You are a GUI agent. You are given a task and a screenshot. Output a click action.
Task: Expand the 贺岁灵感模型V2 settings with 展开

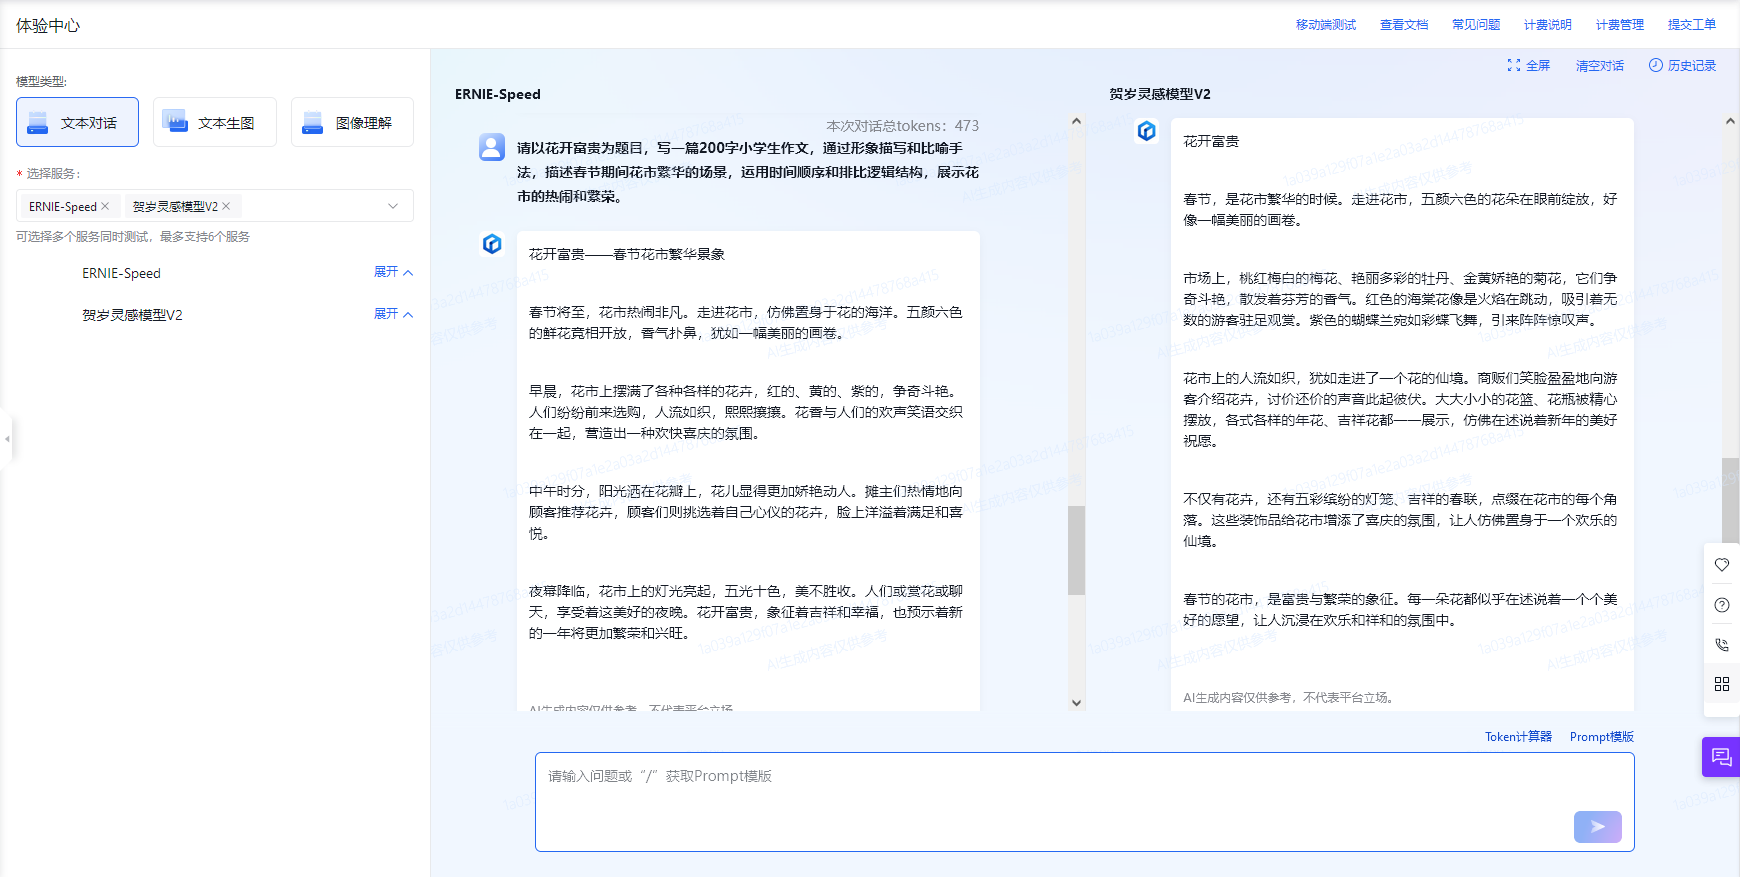(393, 314)
